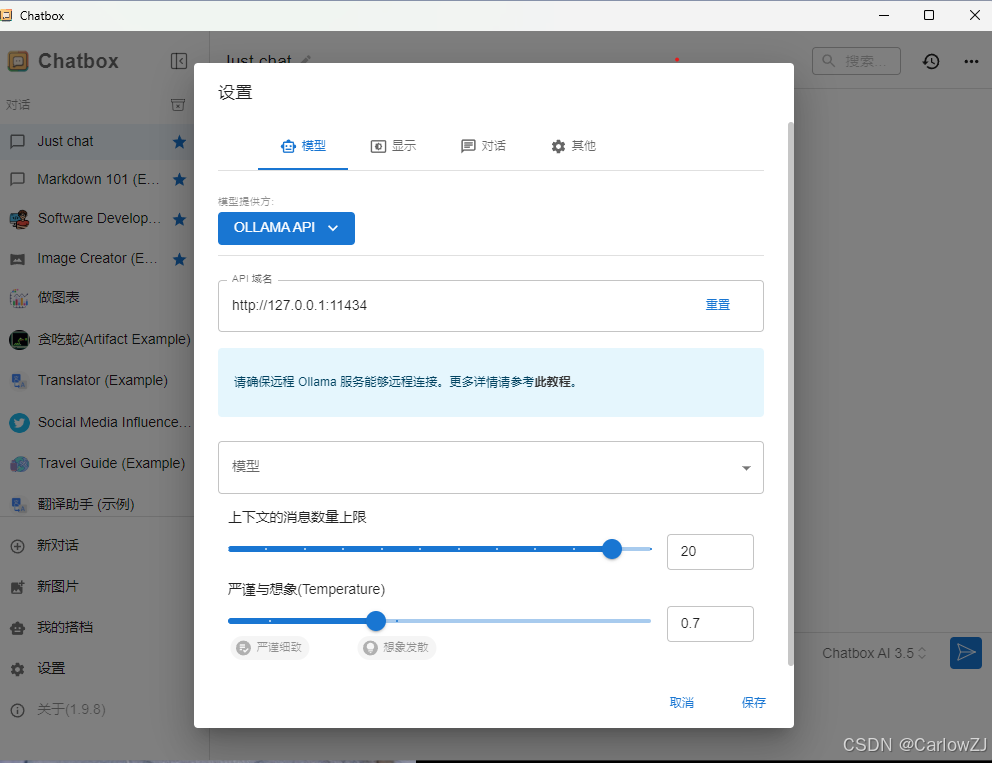
Task: Click the robot icon on the 模型 tab
Action: click(x=288, y=147)
